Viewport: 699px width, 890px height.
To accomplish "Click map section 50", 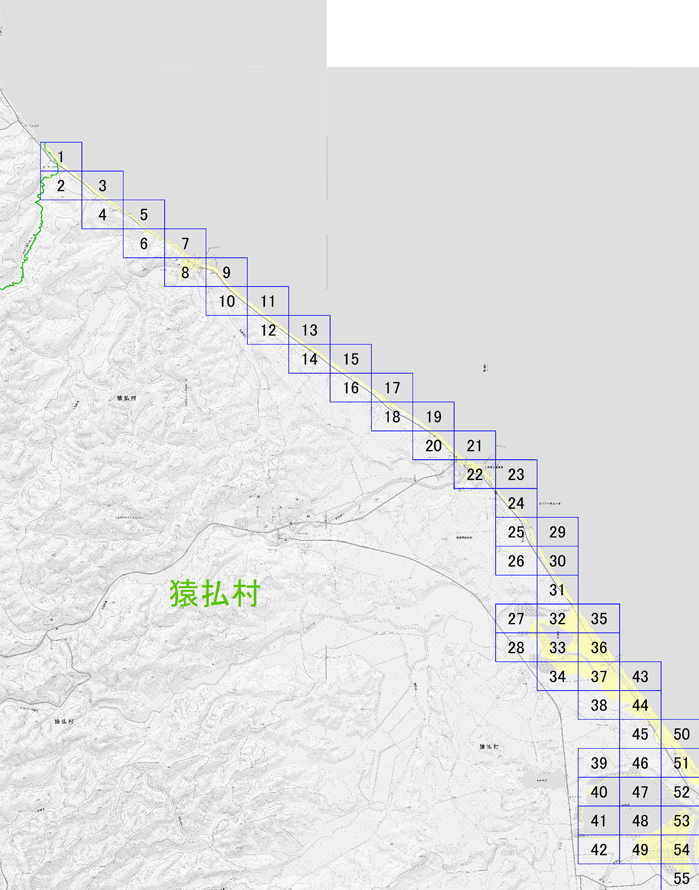I will pyautogui.click(x=681, y=734).
